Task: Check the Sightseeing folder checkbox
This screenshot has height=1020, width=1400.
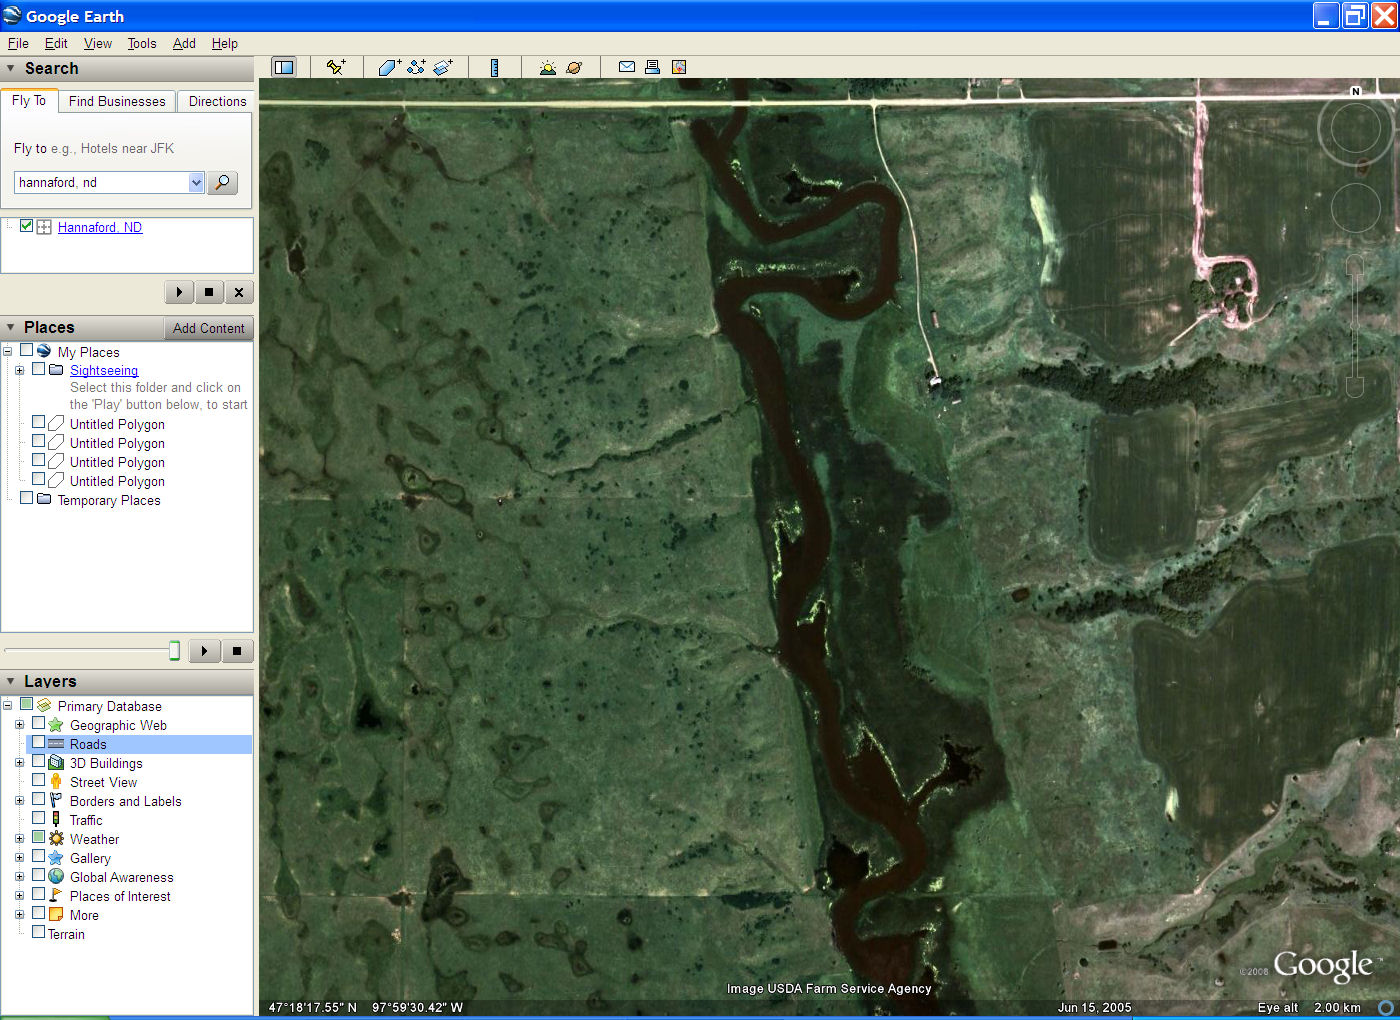Action: pos(38,369)
